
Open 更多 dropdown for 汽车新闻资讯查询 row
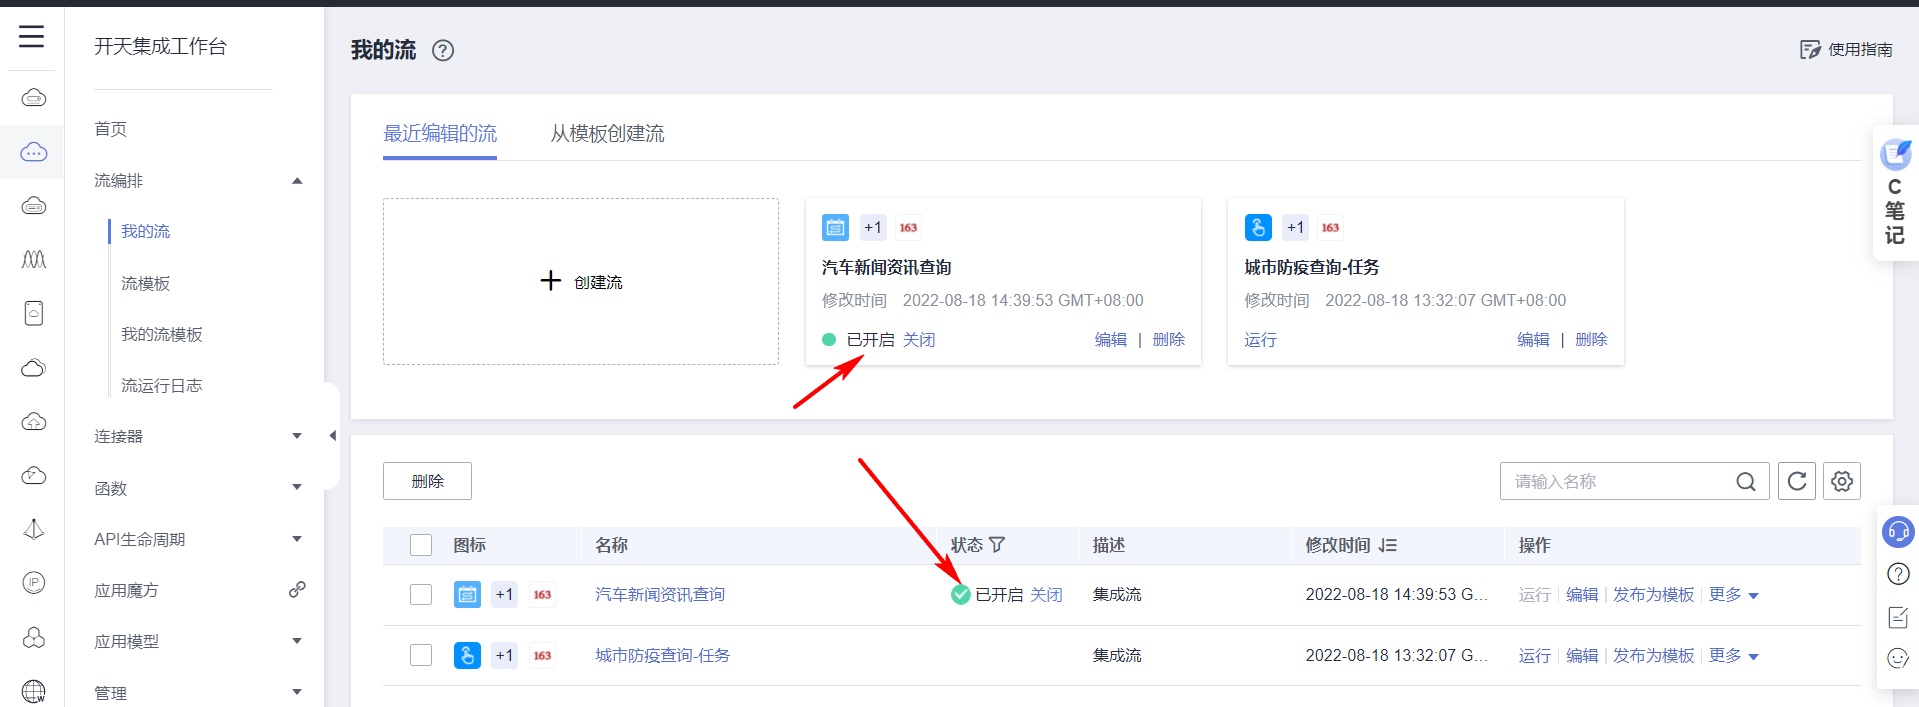(1734, 595)
